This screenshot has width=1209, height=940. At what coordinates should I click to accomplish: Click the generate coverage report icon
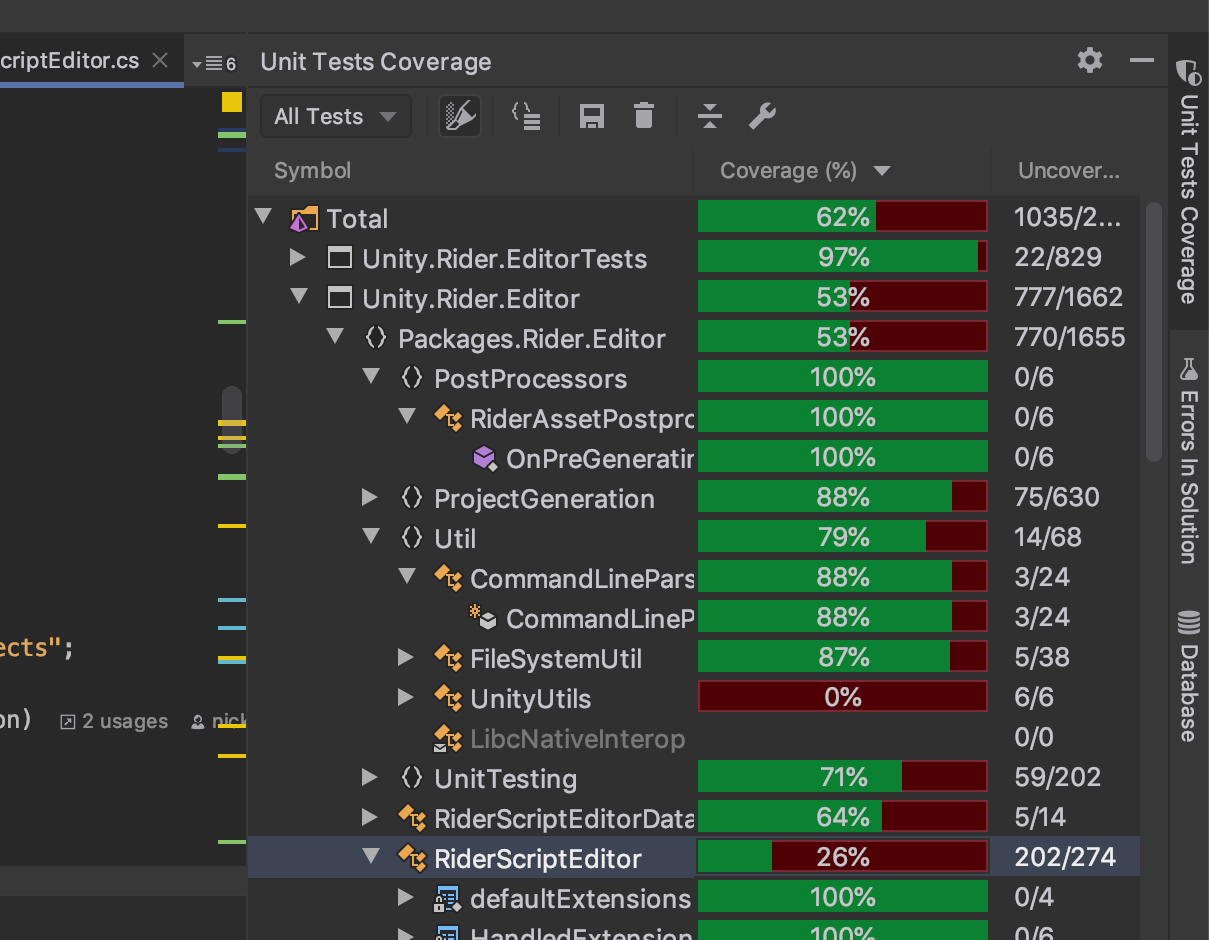pyautogui.click(x=527, y=117)
